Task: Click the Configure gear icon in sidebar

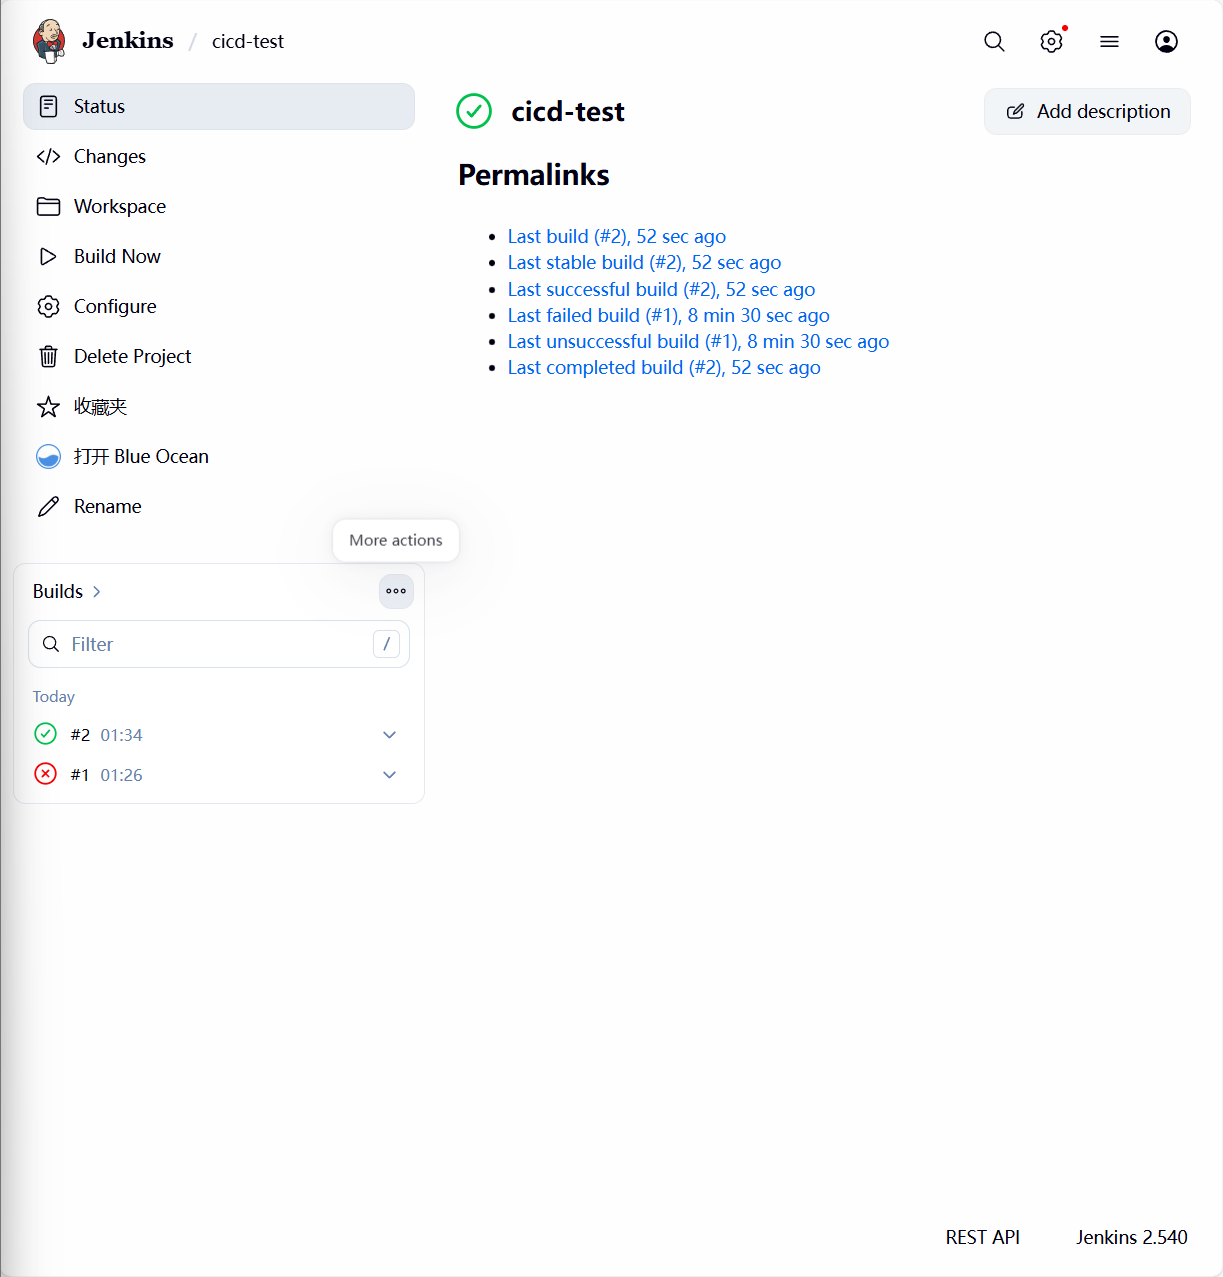Action: pos(48,306)
